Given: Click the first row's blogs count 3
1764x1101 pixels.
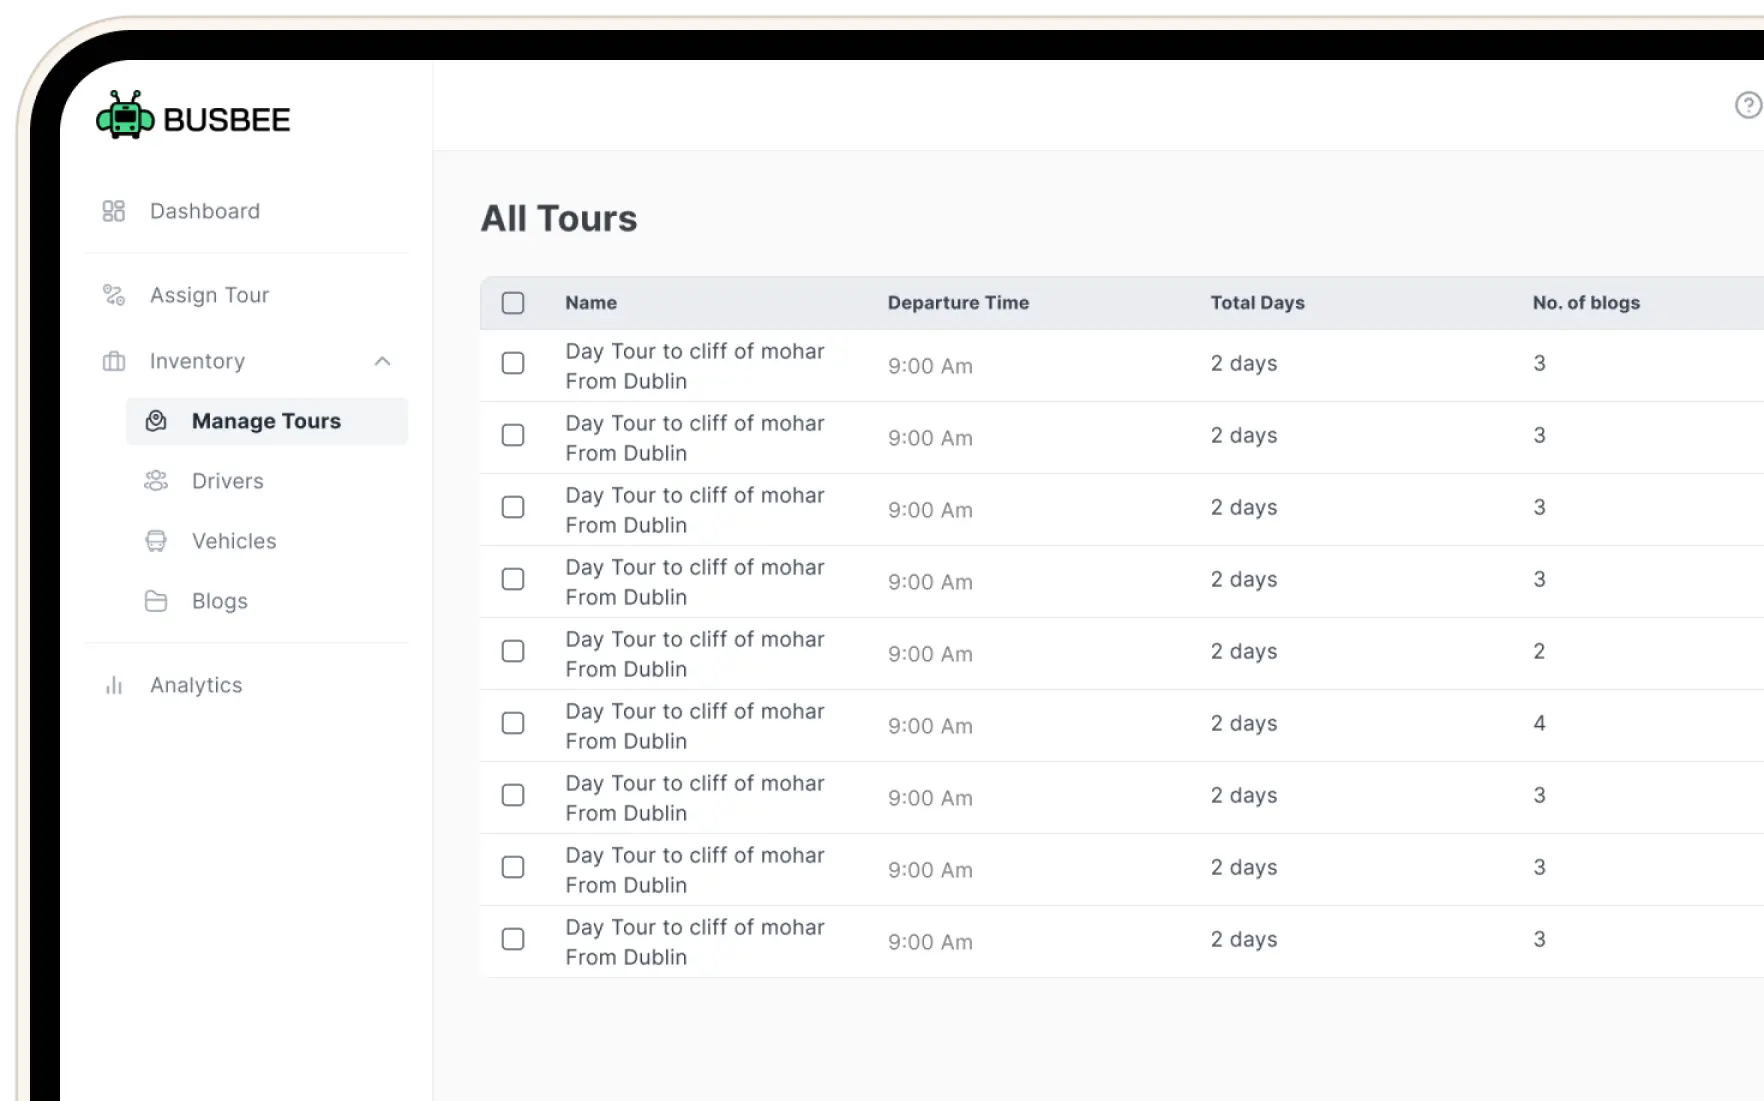Looking at the screenshot, I should [1539, 363].
